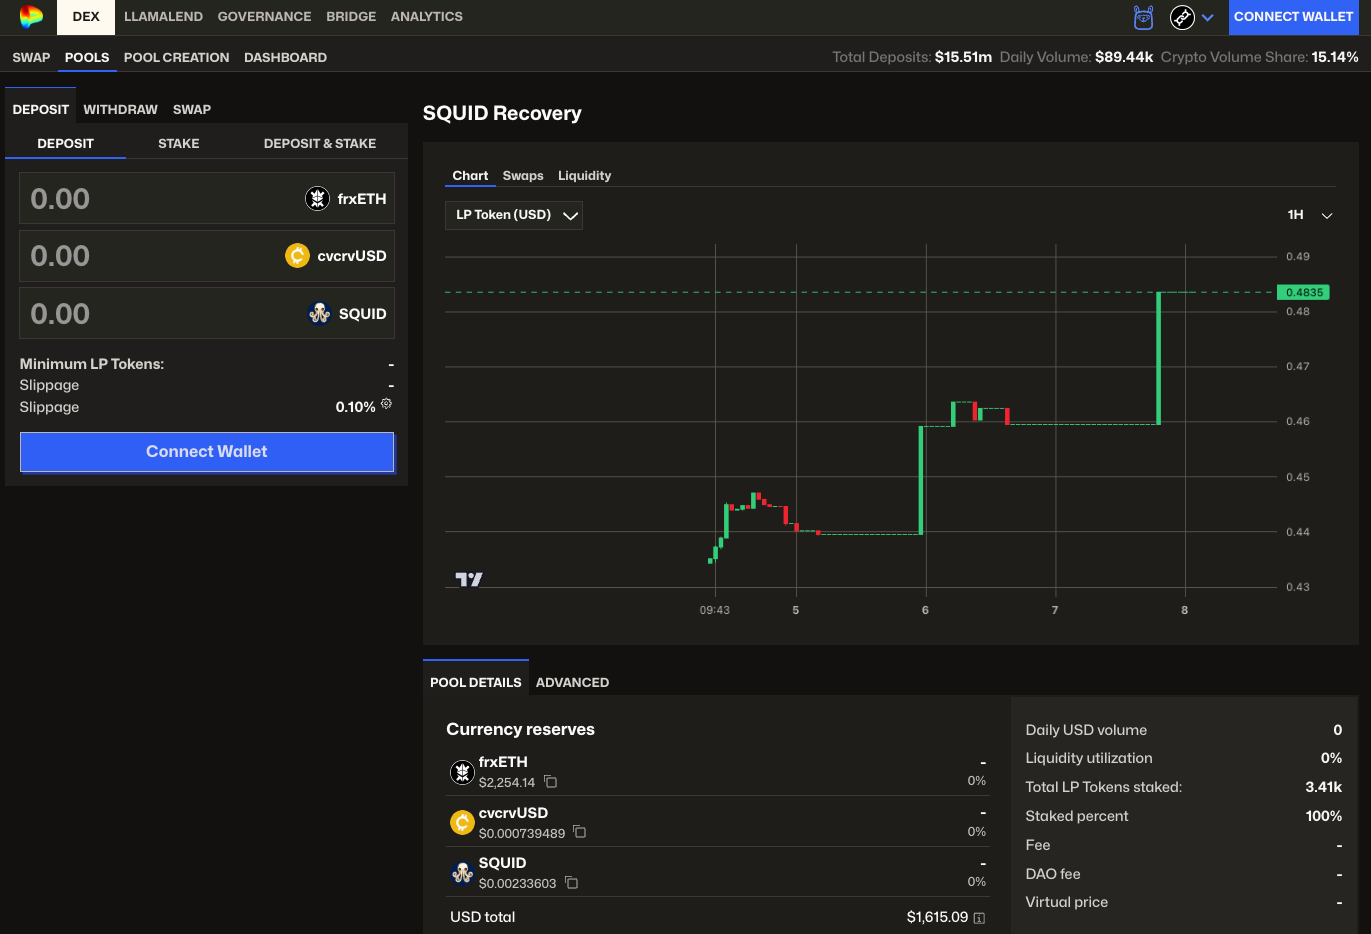Click the Curve rainbow logo
Image resolution: width=1371 pixels, height=934 pixels.
[x=31, y=17]
